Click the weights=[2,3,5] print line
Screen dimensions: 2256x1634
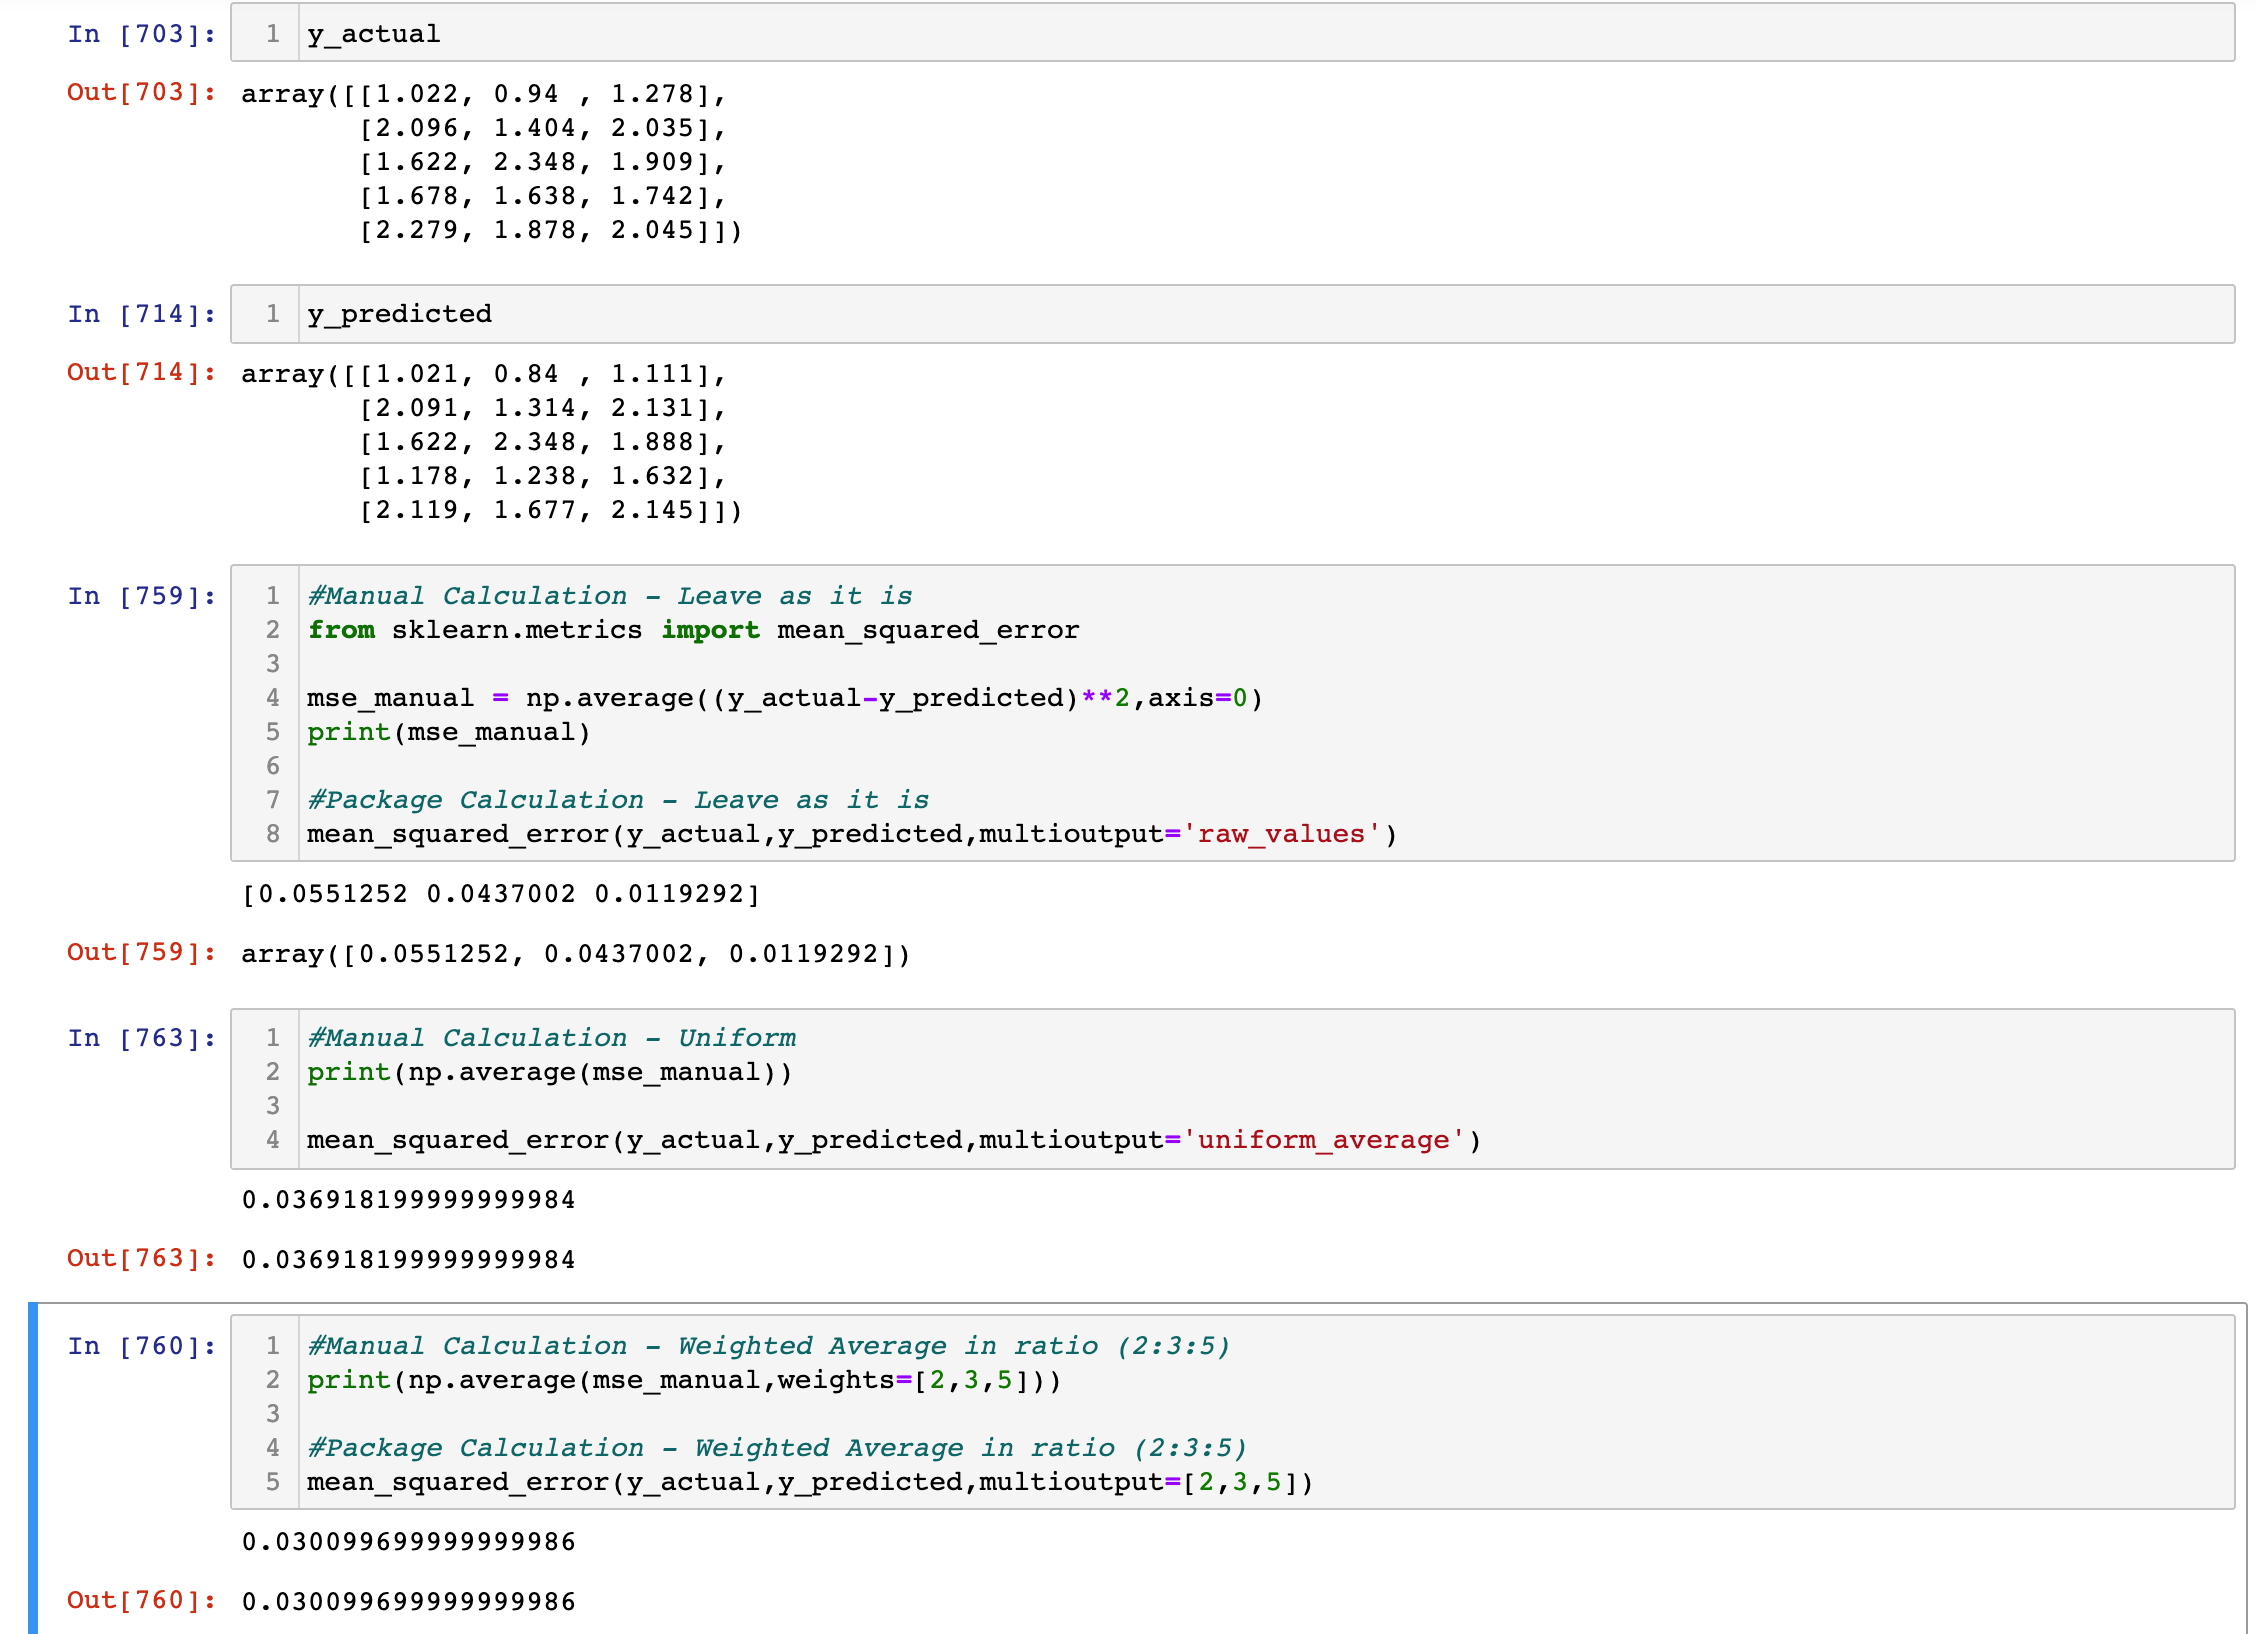click(683, 1380)
